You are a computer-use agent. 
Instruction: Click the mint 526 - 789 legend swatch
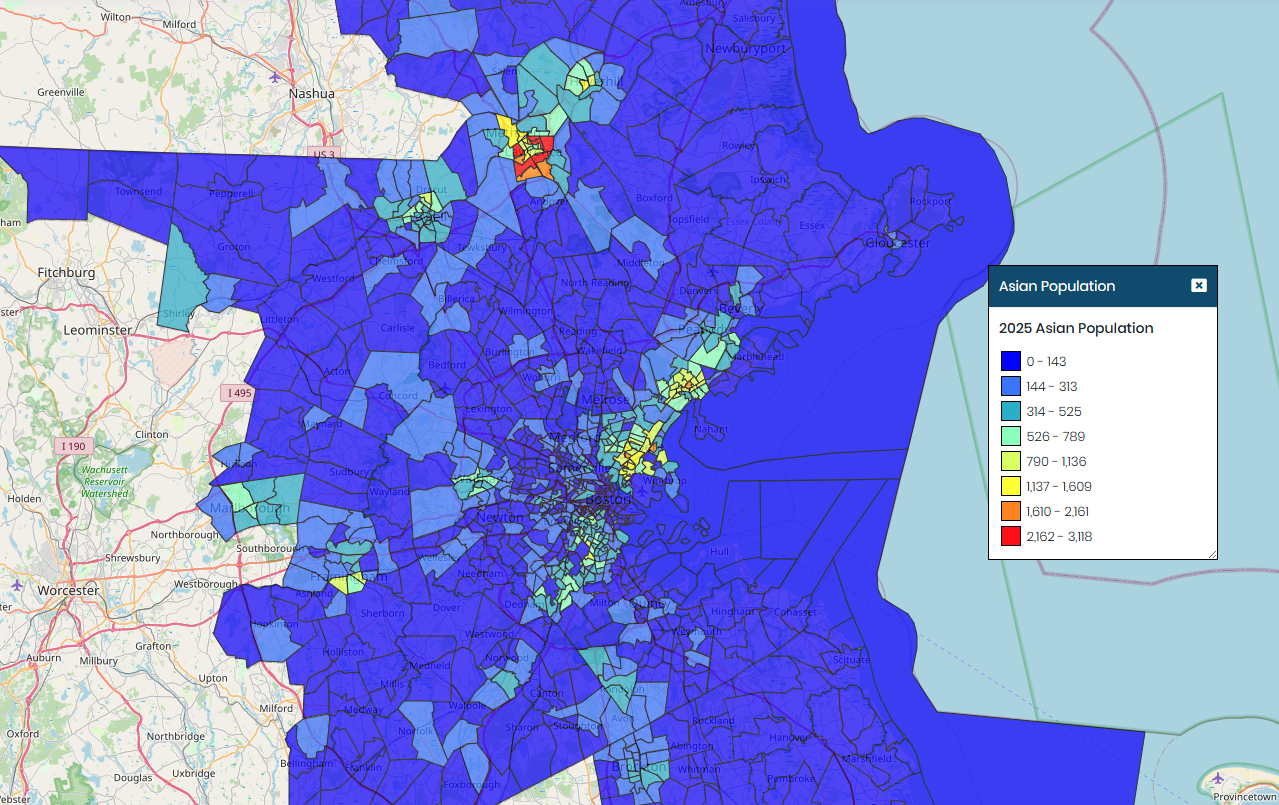pyautogui.click(x=1011, y=437)
